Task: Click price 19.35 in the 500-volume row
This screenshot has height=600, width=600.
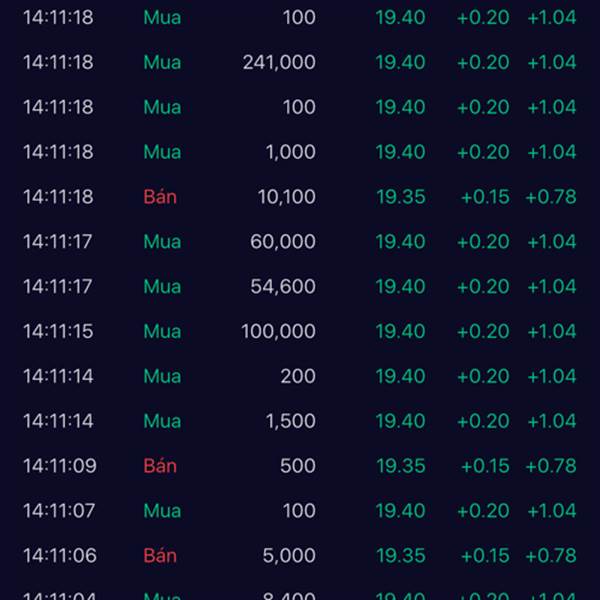Action: coord(401,466)
